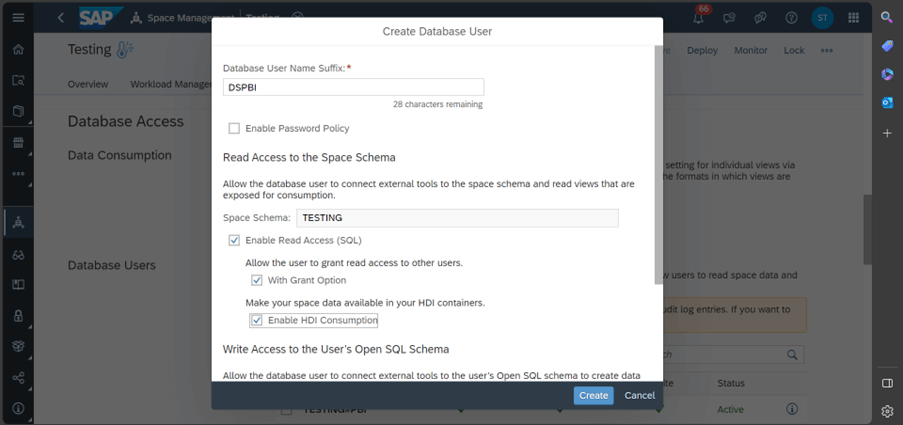Click the dialog's vertical scrollbar
Image resolution: width=903 pixels, height=425 pixels.
click(x=658, y=164)
